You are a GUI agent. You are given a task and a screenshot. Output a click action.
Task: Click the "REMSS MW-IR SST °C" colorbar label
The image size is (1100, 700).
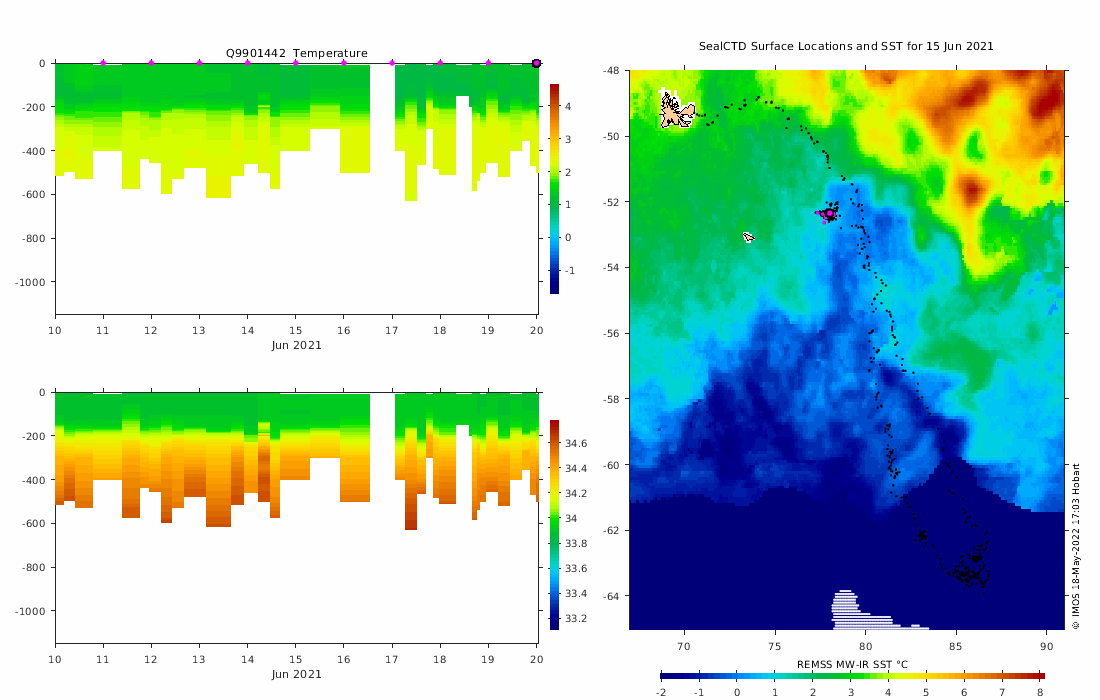[852, 664]
